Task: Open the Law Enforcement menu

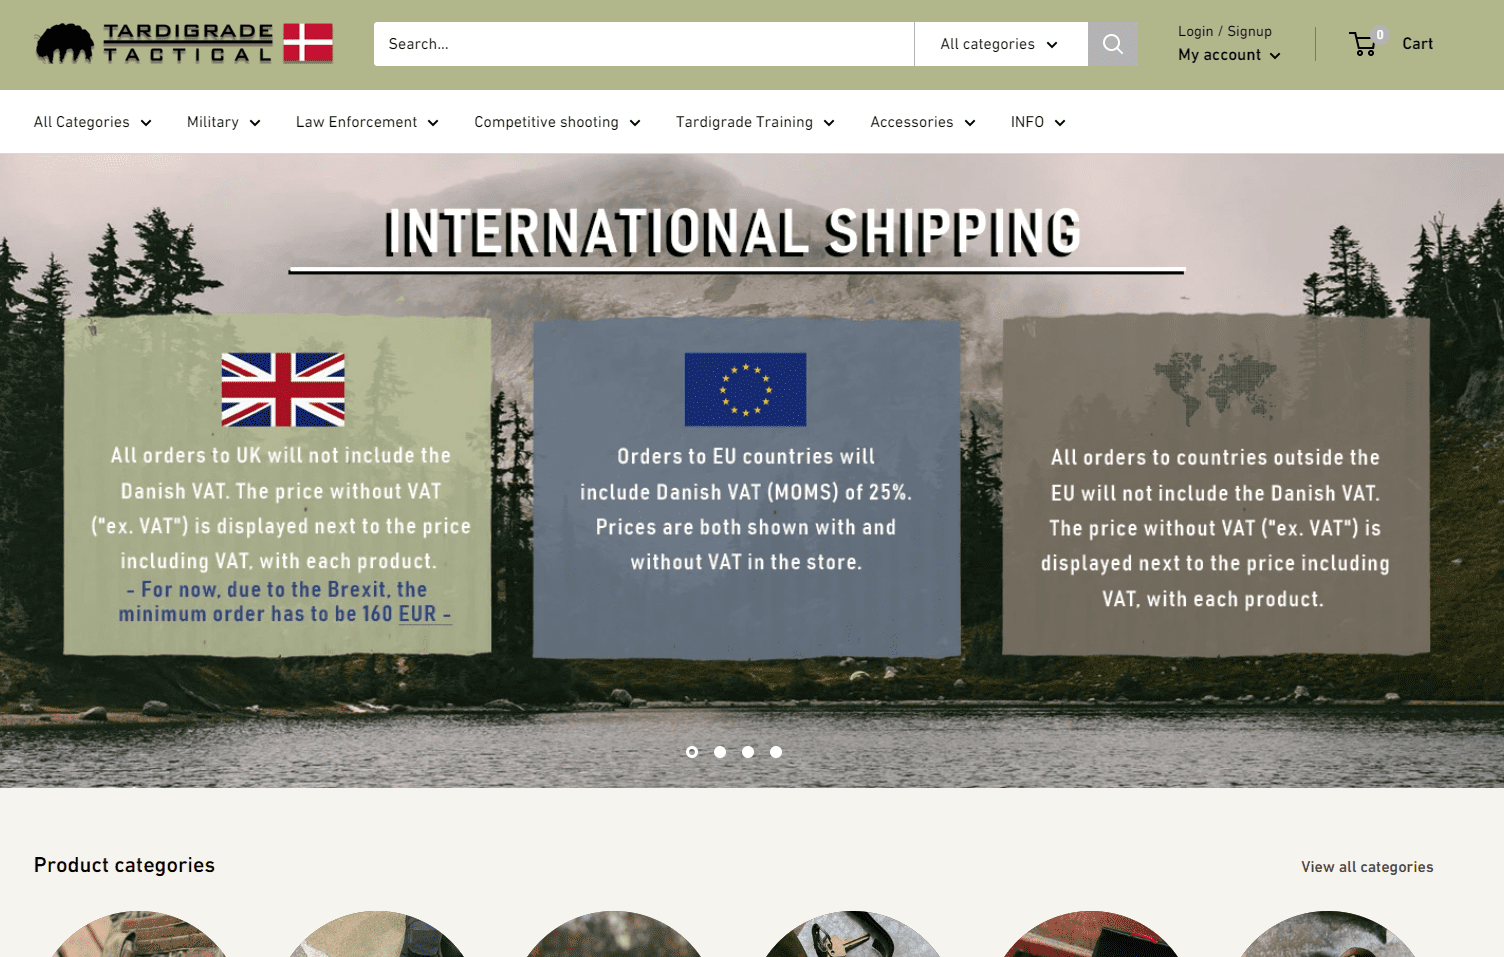Action: pos(367,122)
